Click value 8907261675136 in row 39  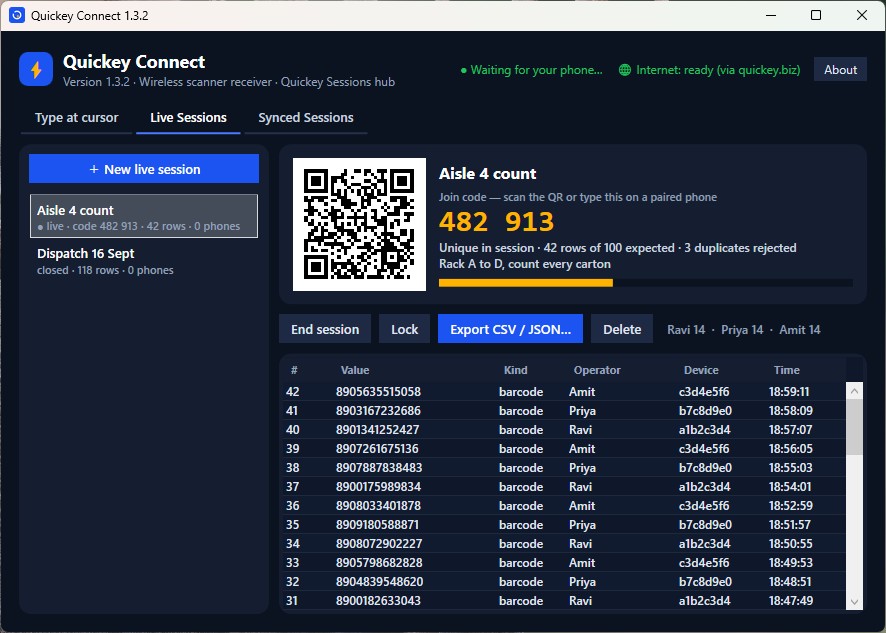(377, 449)
